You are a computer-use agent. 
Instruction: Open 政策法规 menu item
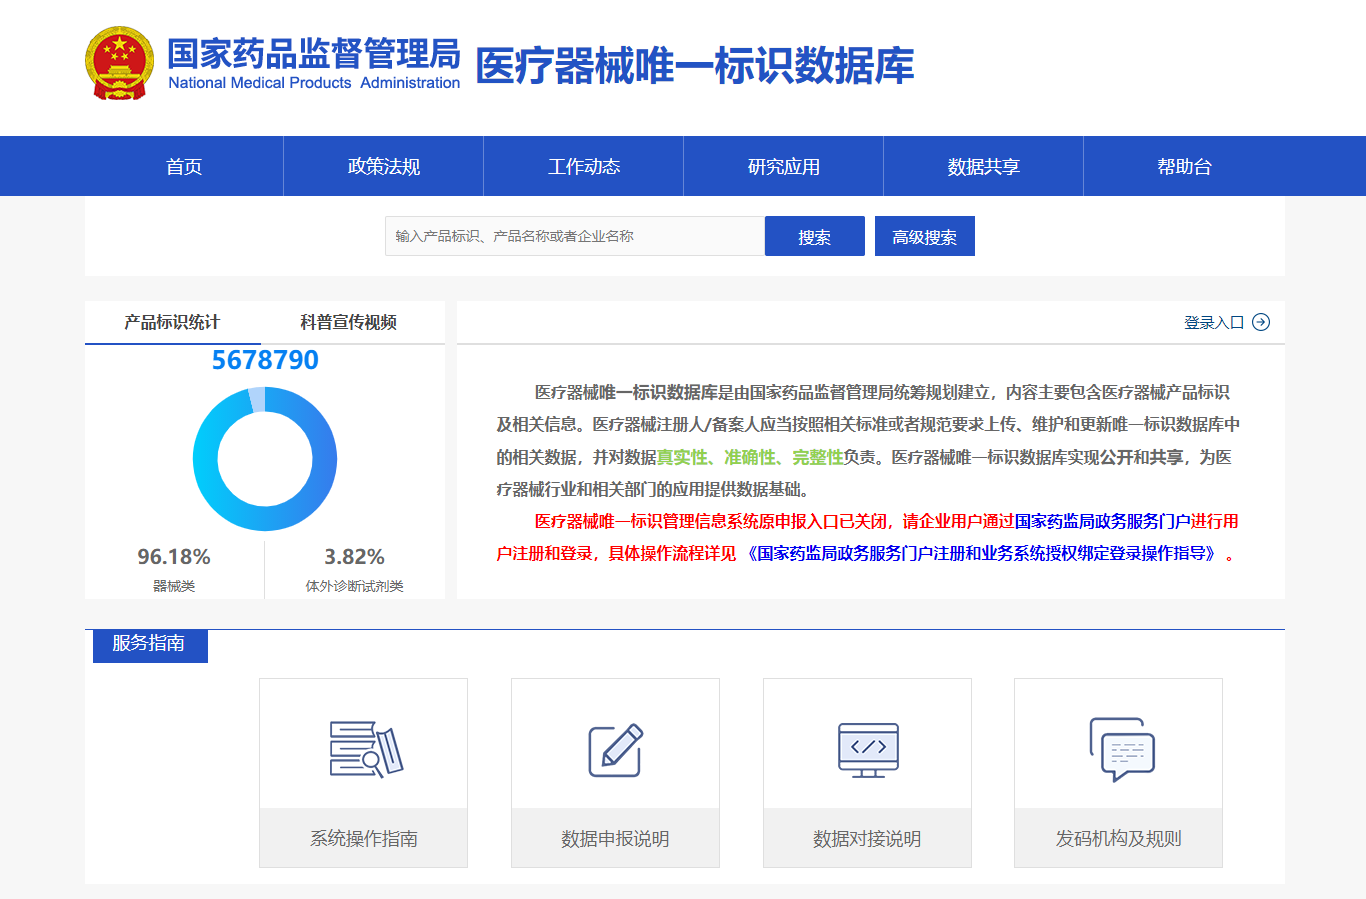click(384, 166)
